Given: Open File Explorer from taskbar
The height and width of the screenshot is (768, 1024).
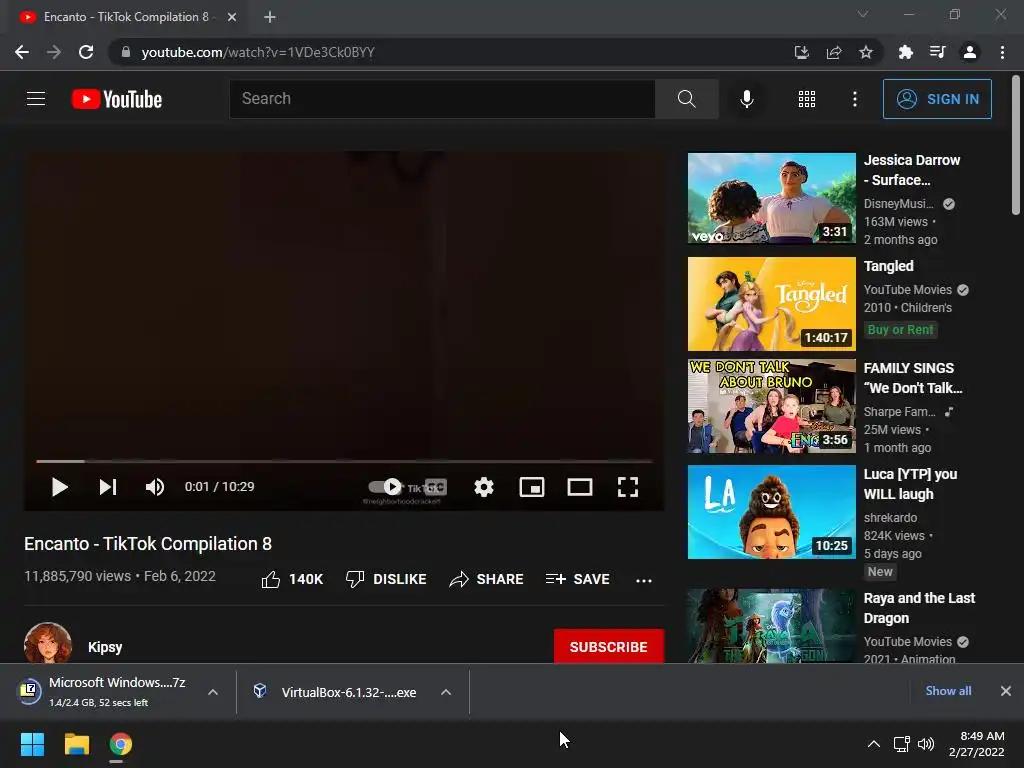Looking at the screenshot, I should pos(76,744).
